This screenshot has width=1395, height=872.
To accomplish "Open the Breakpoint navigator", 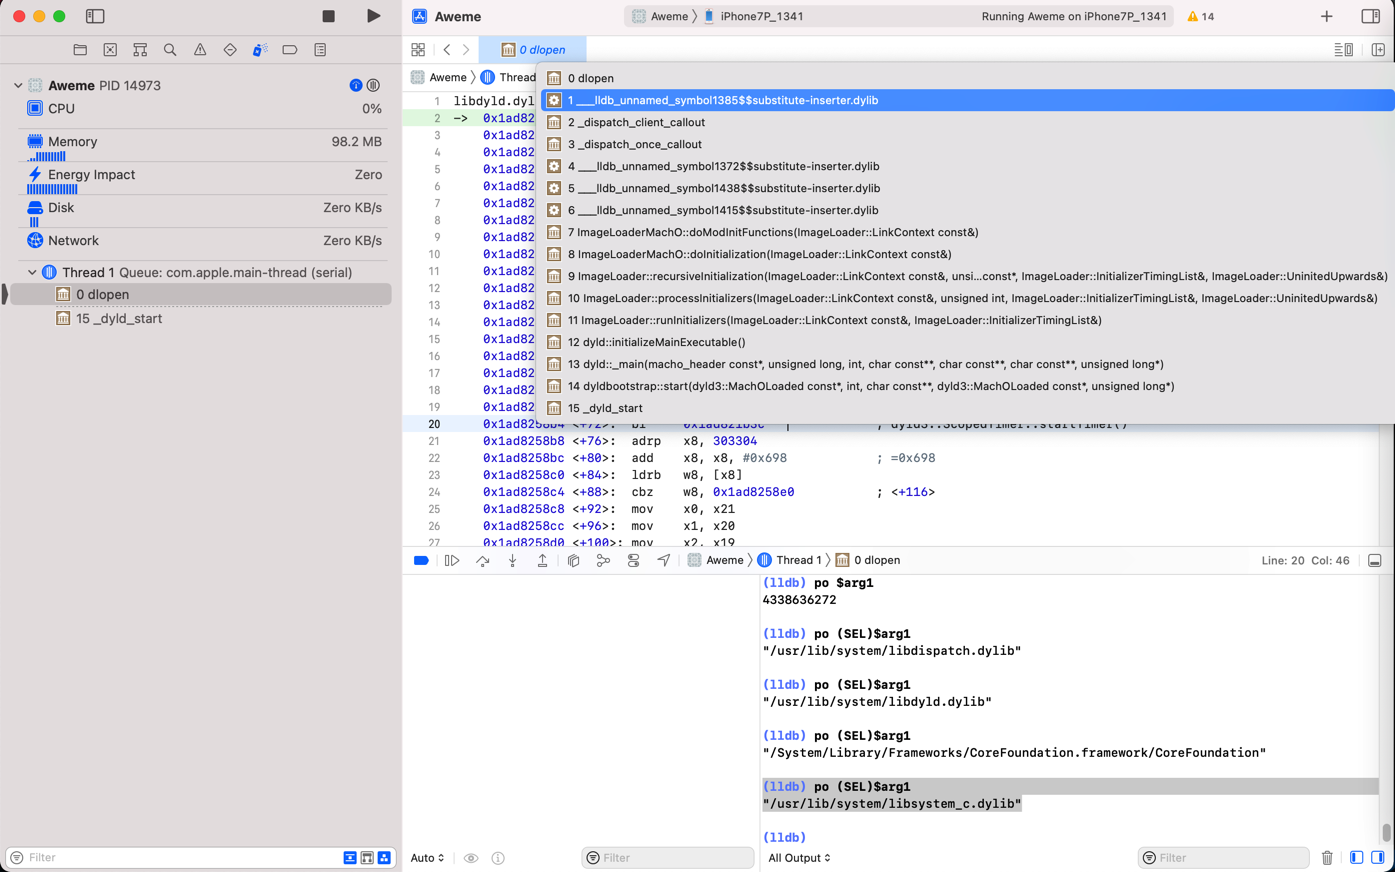I will [290, 50].
